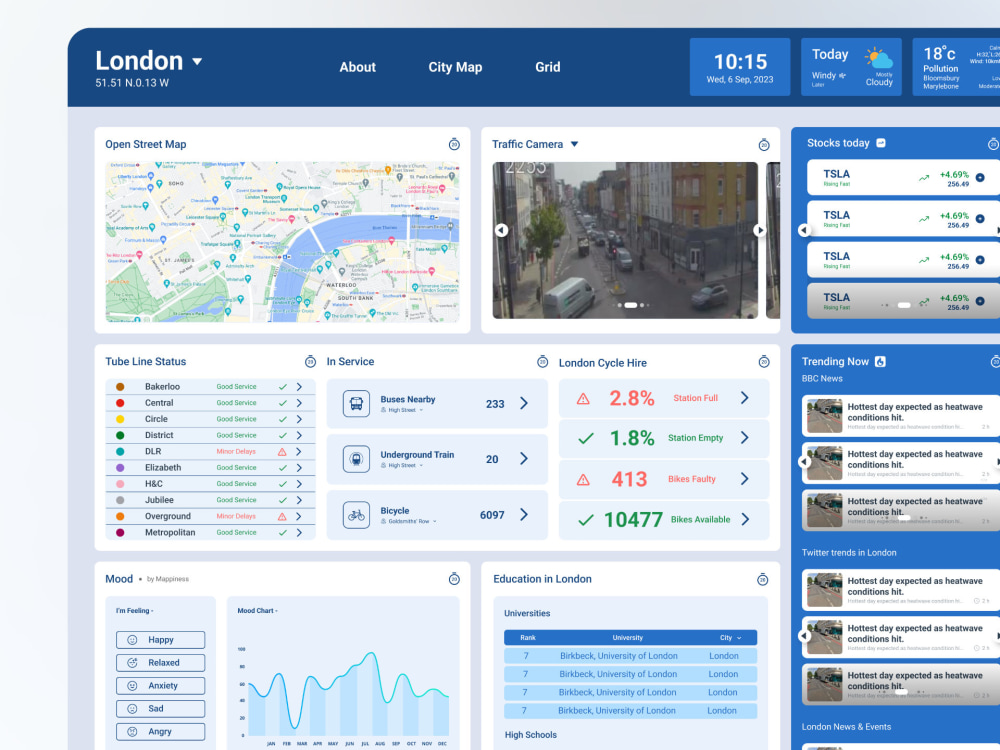1000x750 pixels.
Task: Click Traffic Camera timer icon
Action: [x=763, y=145]
